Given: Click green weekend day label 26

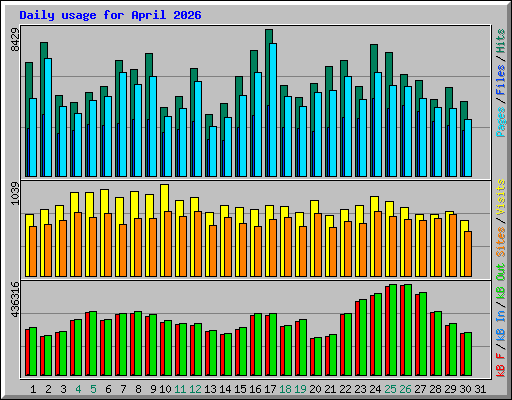Looking at the screenshot, I should click(405, 389).
